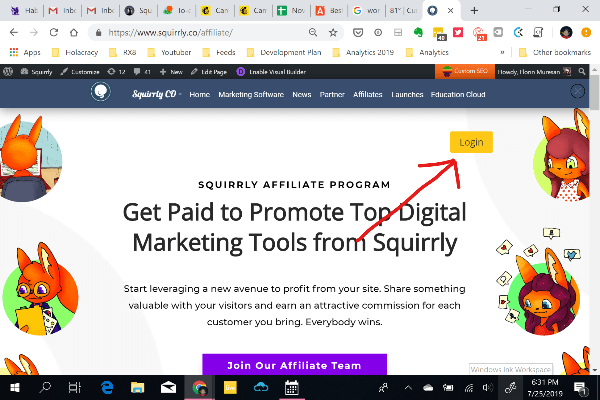
Task: Open the Mail app on the taskbar
Action: (x=168, y=388)
